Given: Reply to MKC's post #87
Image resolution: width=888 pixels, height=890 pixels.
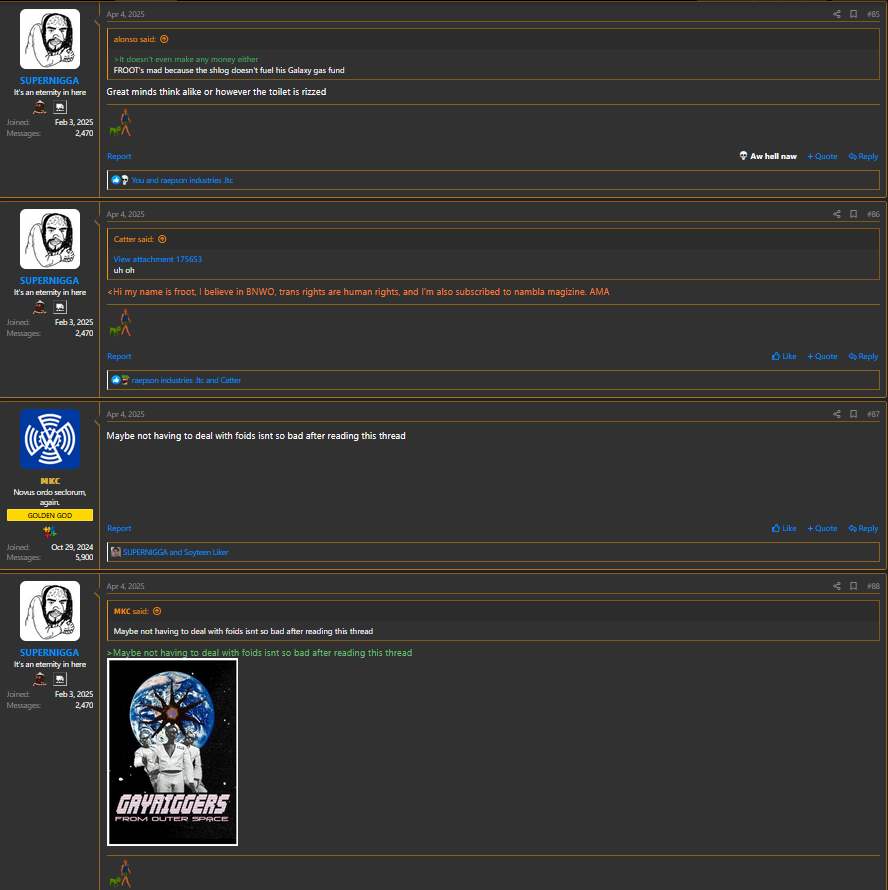Looking at the screenshot, I should point(864,528).
